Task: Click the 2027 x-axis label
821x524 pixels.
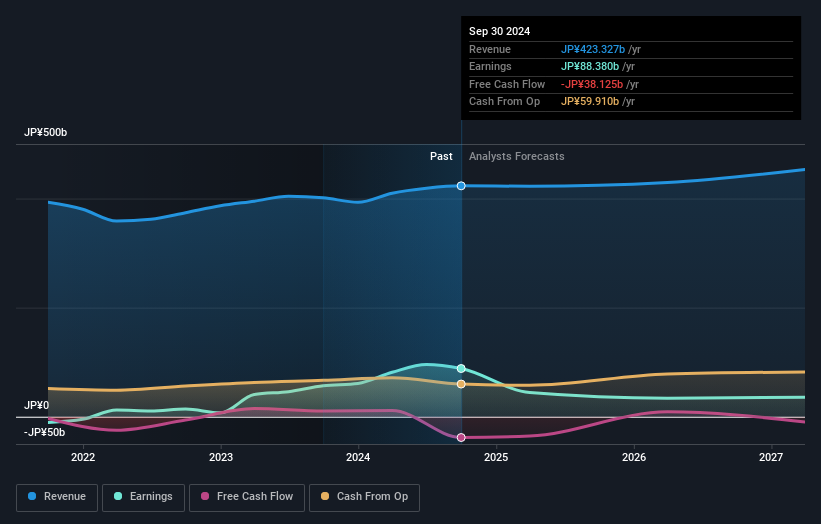Action: [771, 457]
